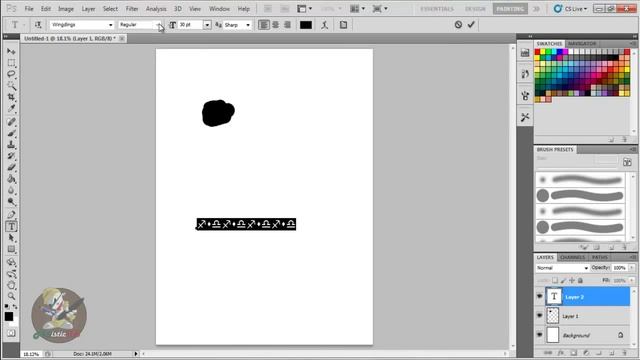This screenshot has width=640, height=360.
Task: Open CS Live dropdown
Action: pos(570,9)
